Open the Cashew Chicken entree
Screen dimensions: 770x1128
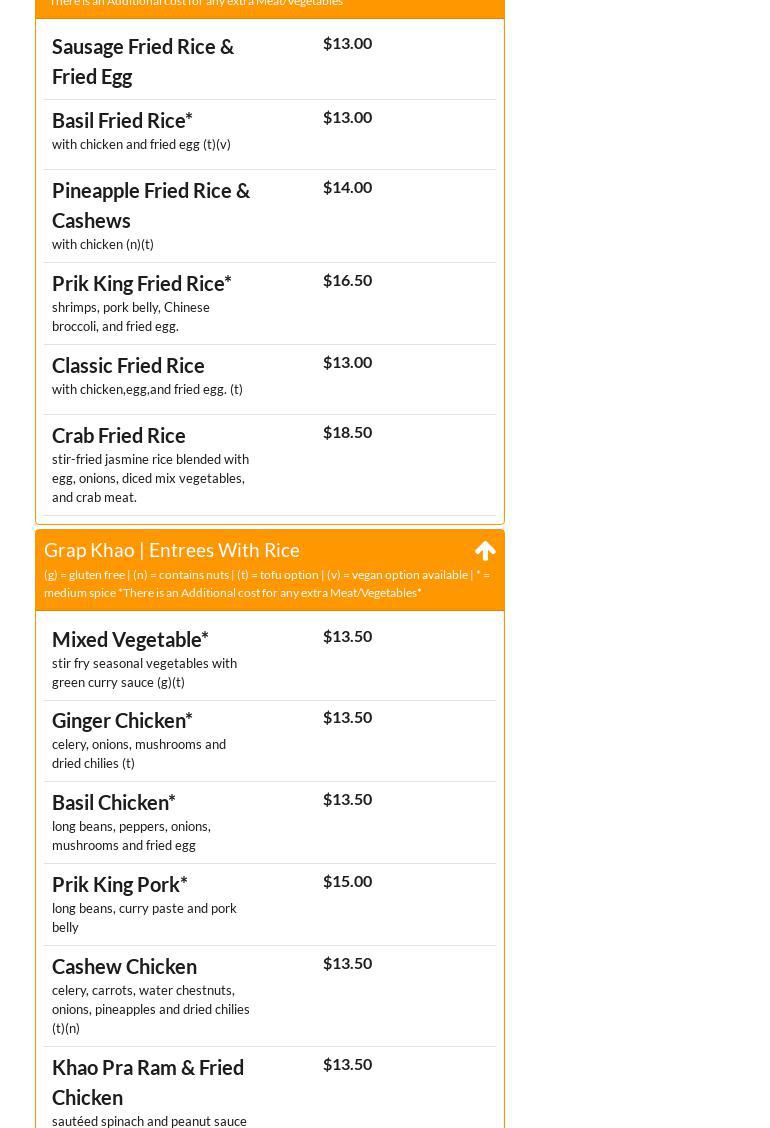124,966
